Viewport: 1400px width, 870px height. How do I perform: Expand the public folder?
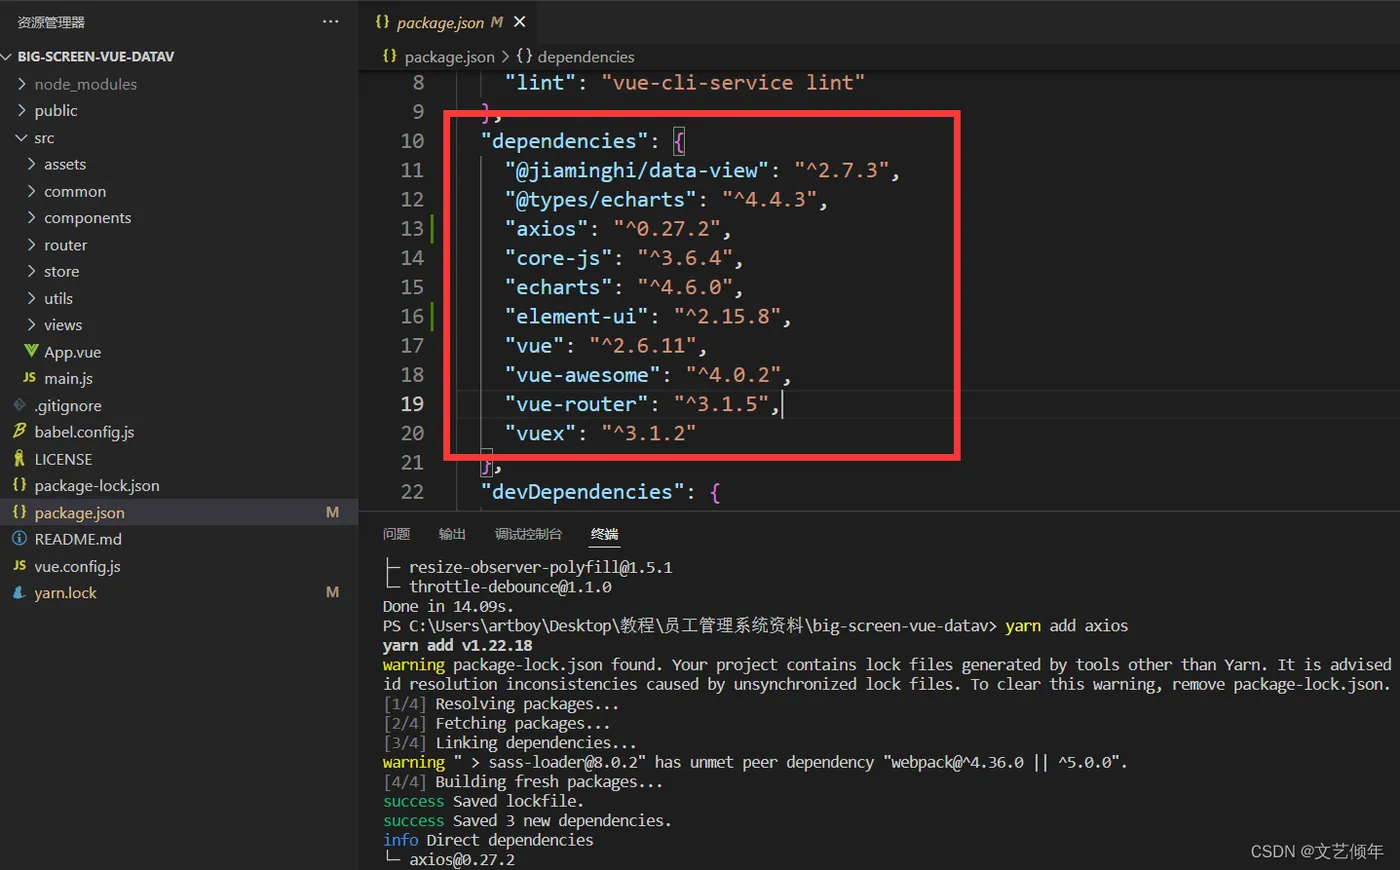click(22, 110)
